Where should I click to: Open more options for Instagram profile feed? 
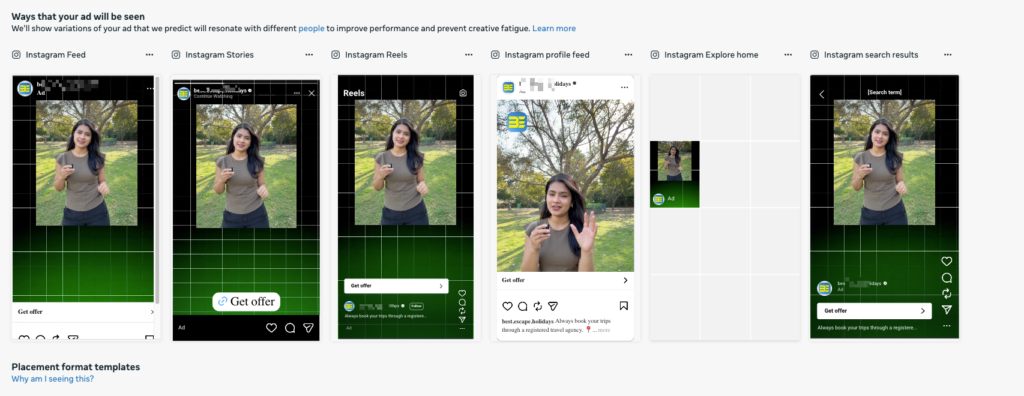click(628, 55)
